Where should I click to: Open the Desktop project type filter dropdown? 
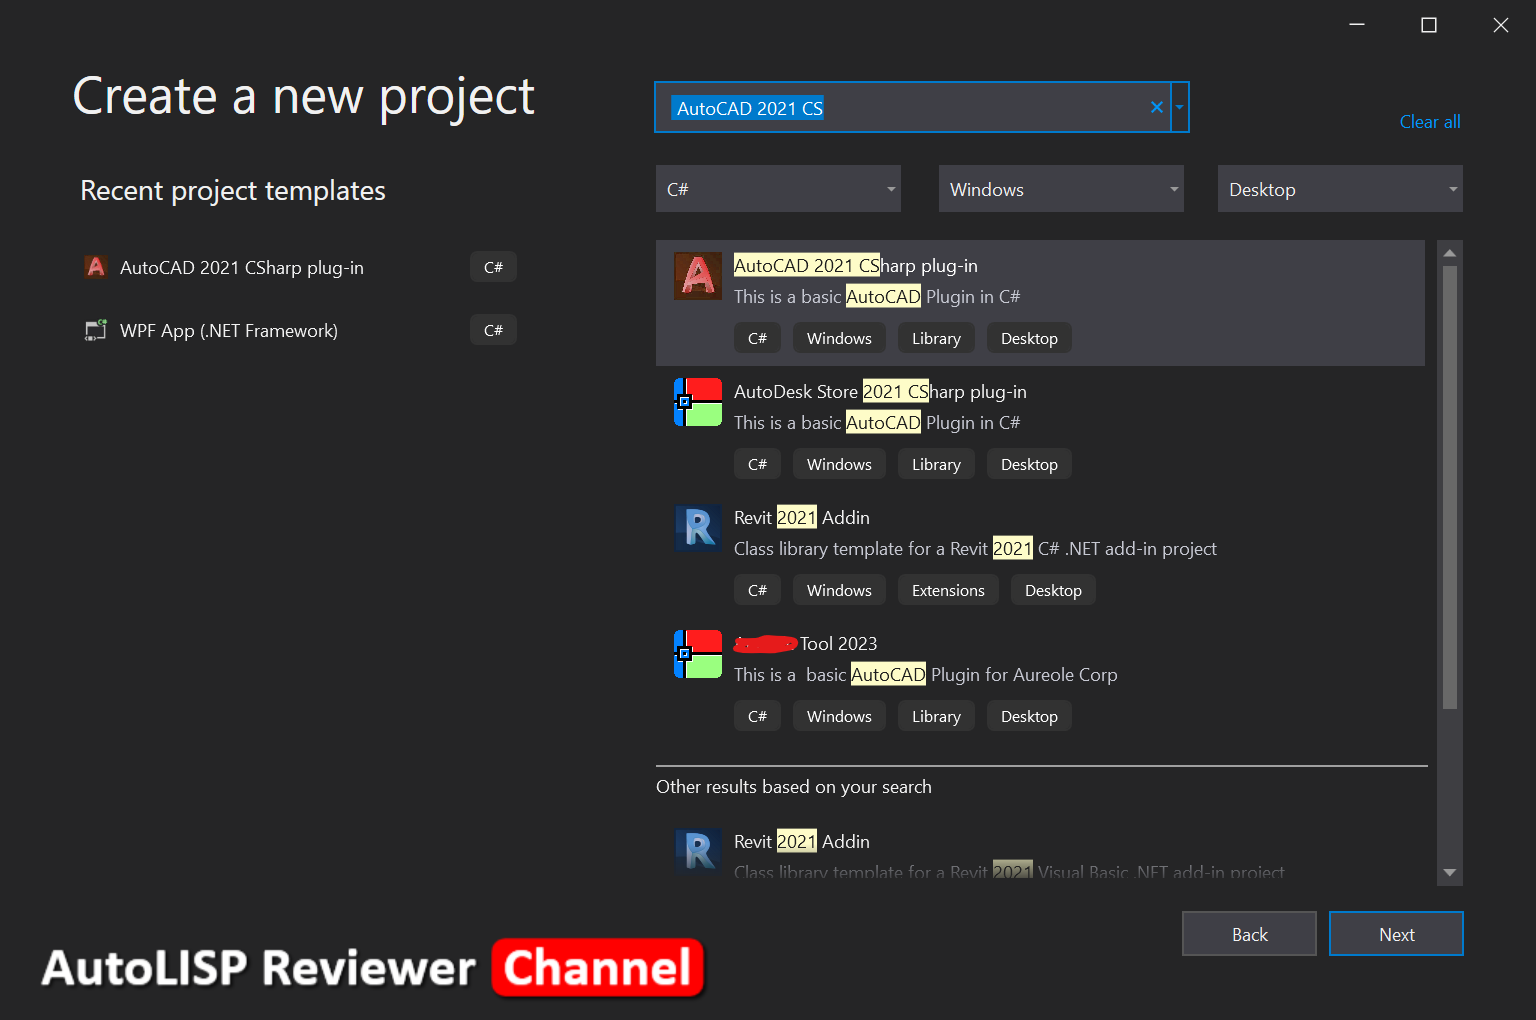point(1340,189)
